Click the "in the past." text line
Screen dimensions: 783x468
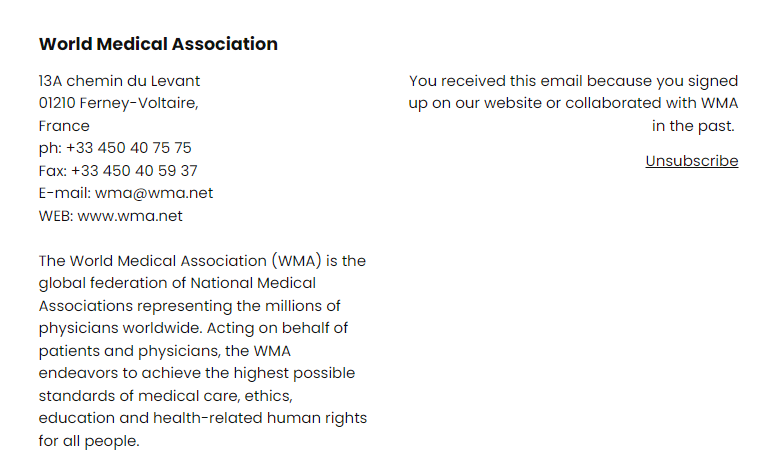point(693,126)
